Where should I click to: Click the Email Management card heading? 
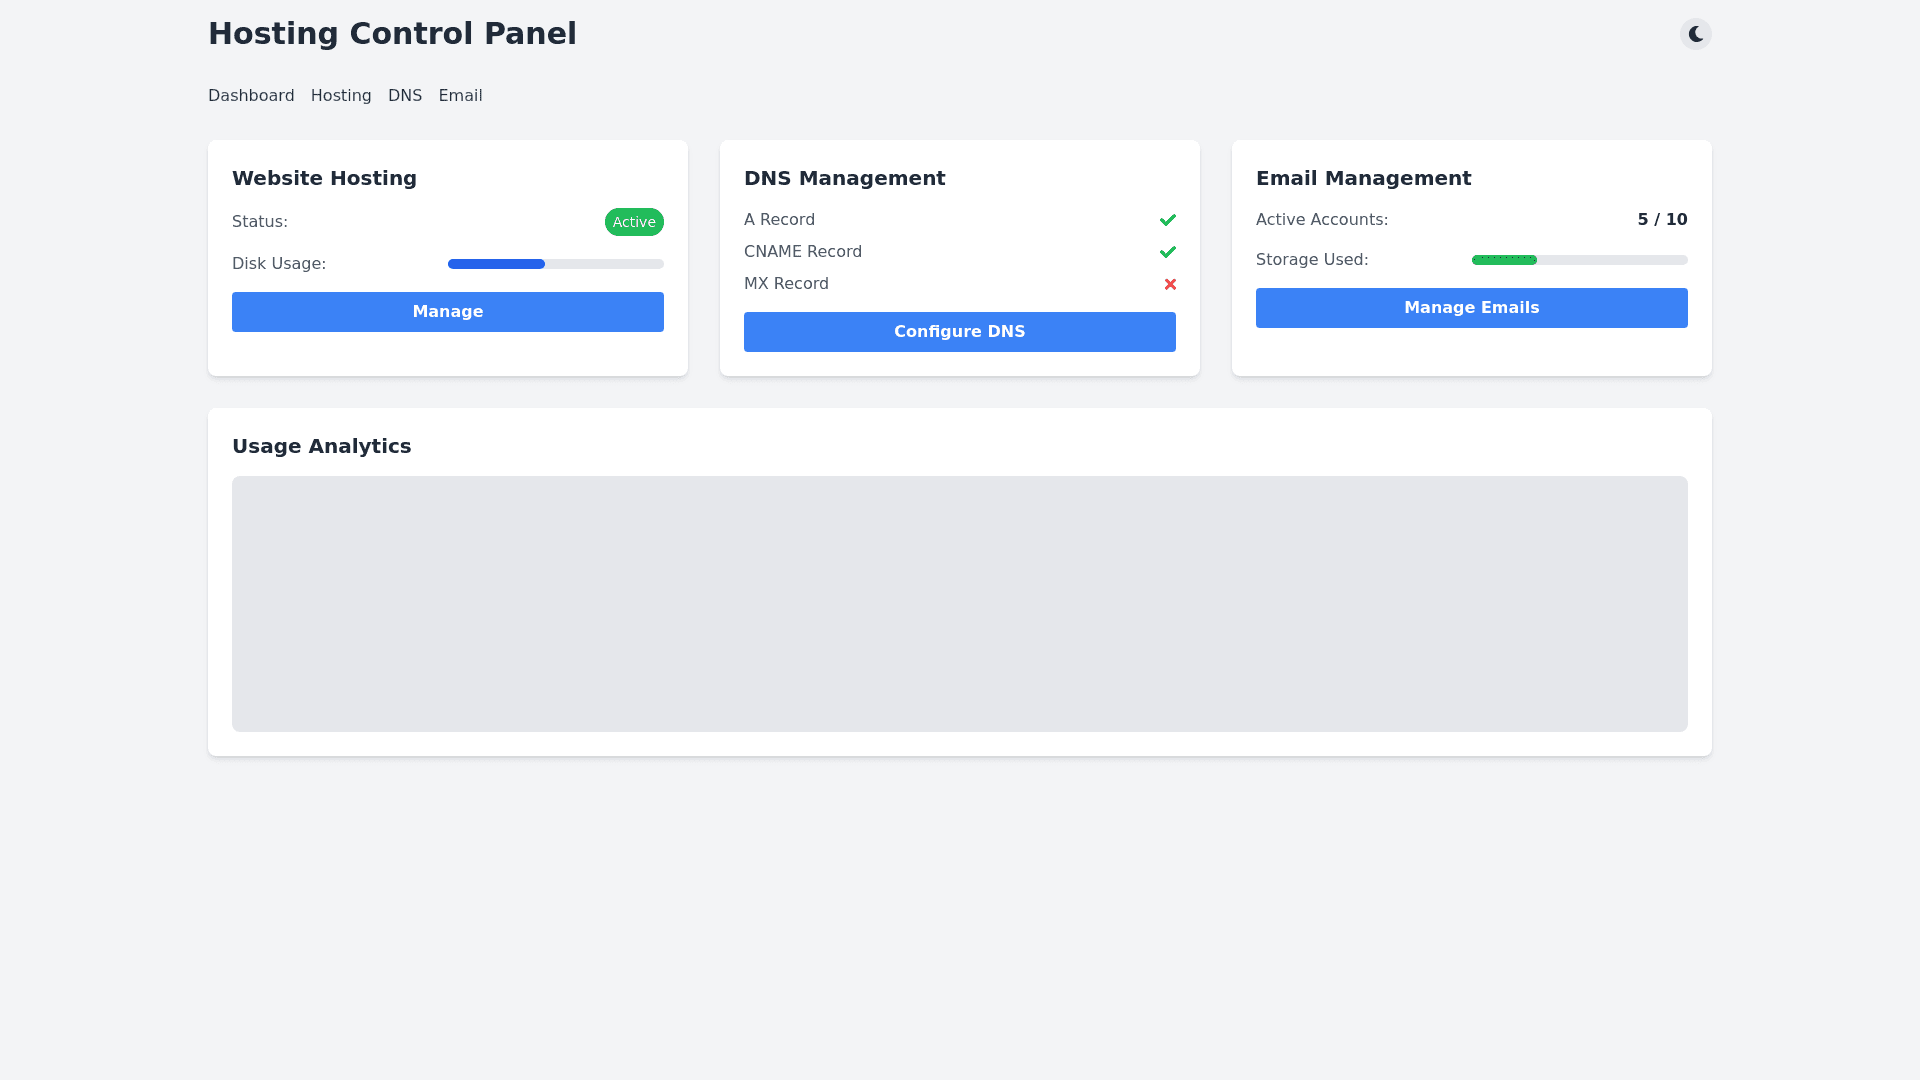[x=1363, y=178]
